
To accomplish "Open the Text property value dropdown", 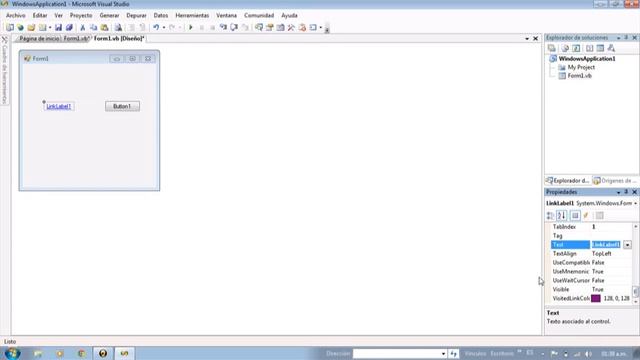I will [627, 245].
